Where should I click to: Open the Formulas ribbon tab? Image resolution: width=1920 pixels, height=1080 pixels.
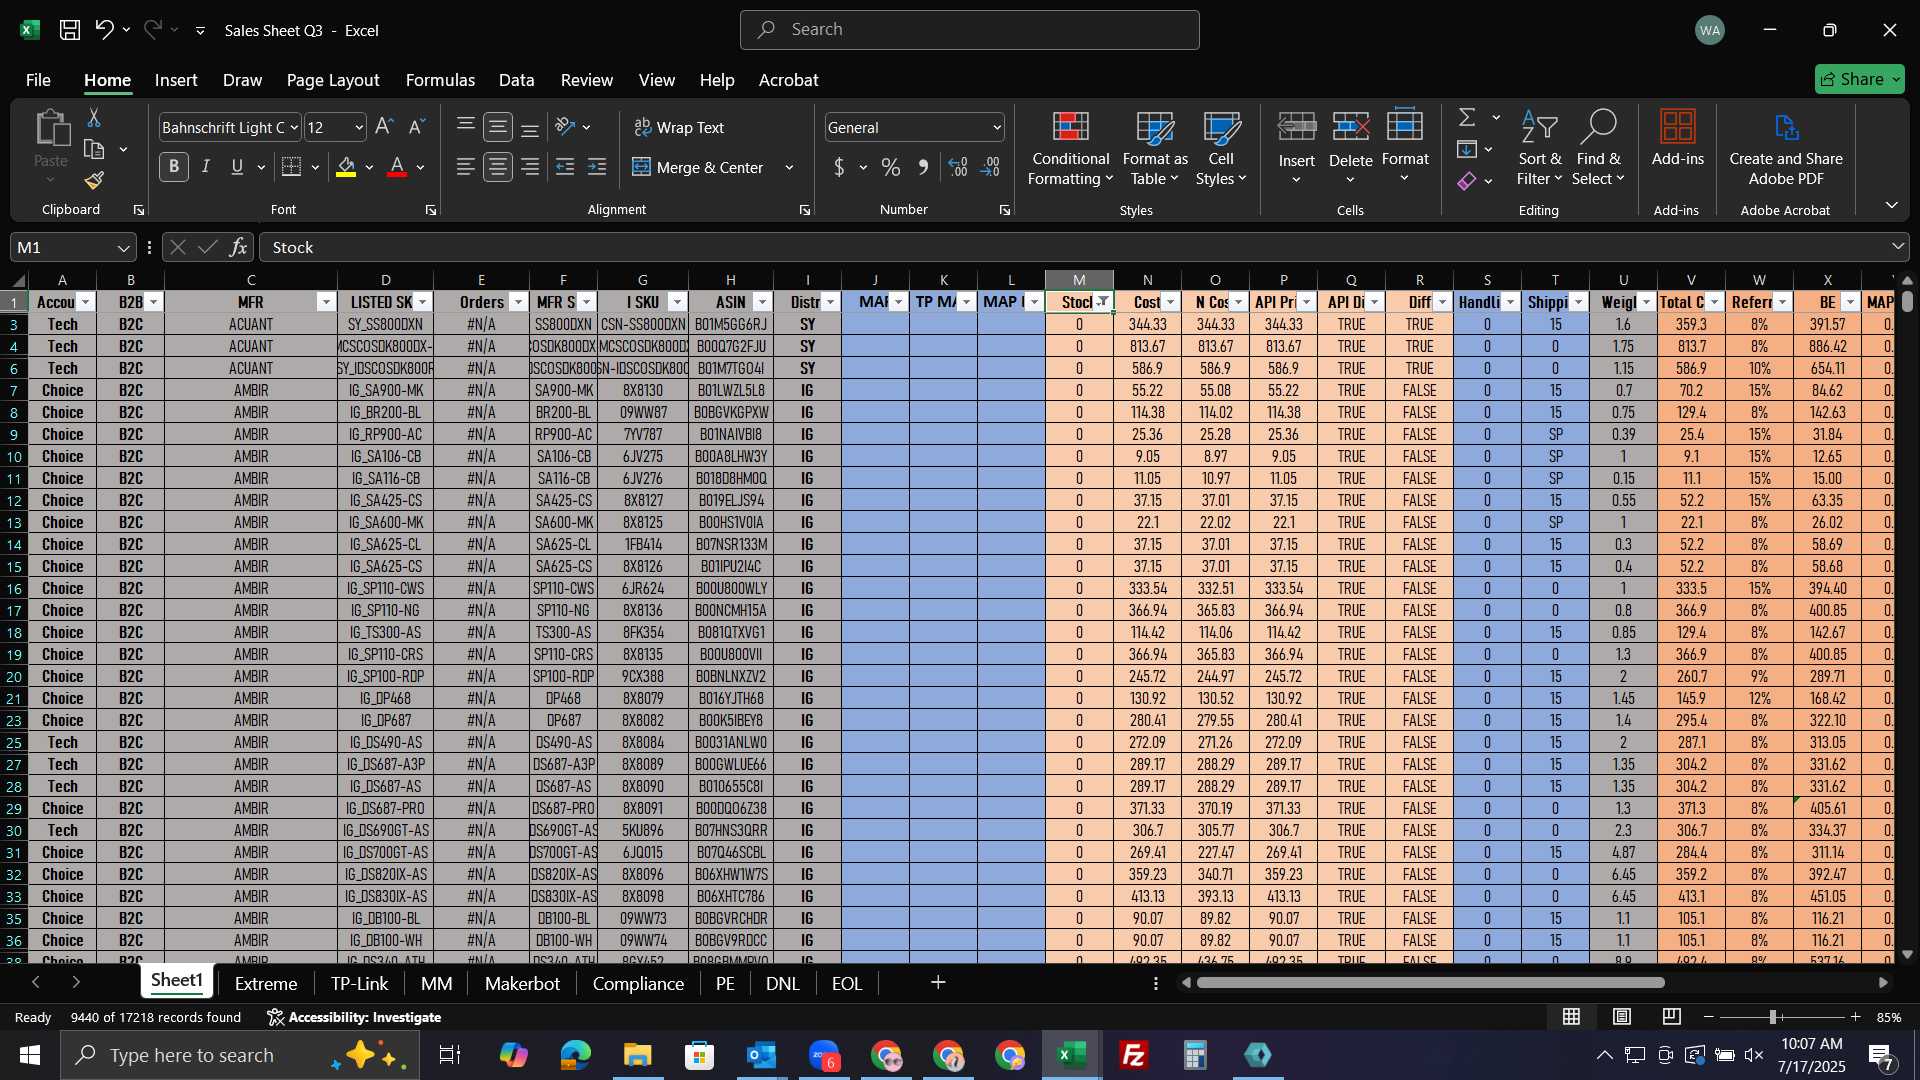click(440, 80)
